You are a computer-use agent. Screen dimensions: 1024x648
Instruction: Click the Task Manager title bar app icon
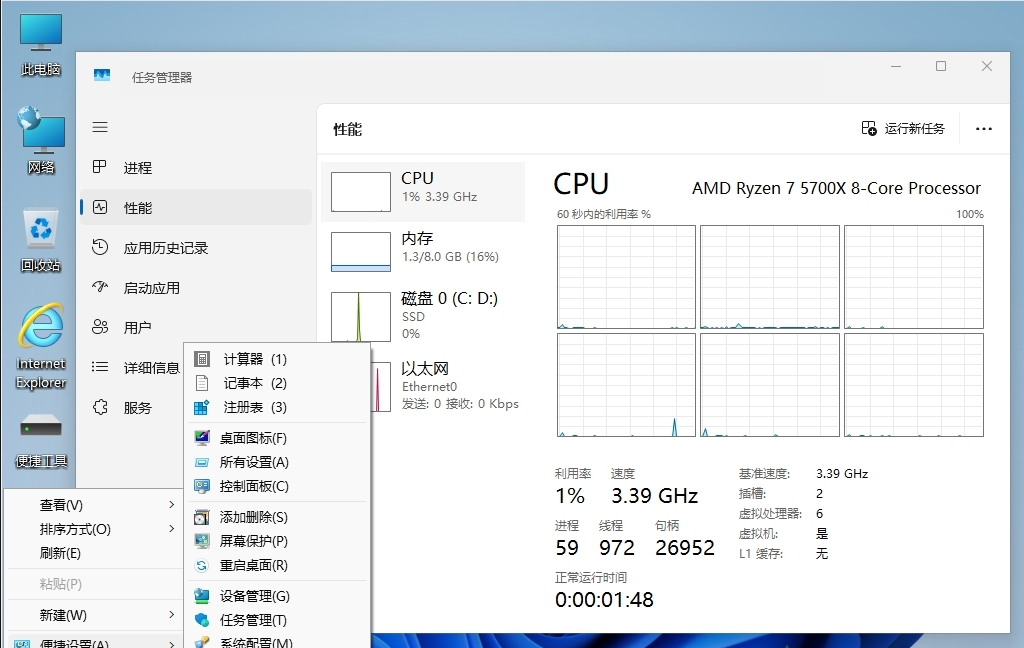[x=102, y=76]
